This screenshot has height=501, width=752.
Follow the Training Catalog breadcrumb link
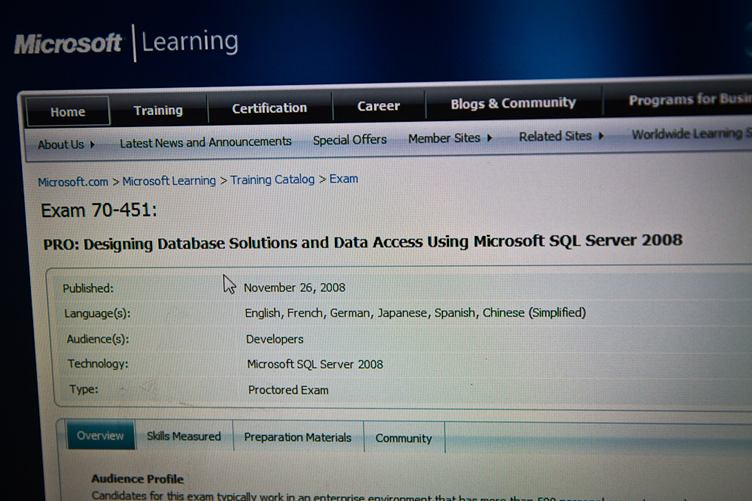click(272, 180)
